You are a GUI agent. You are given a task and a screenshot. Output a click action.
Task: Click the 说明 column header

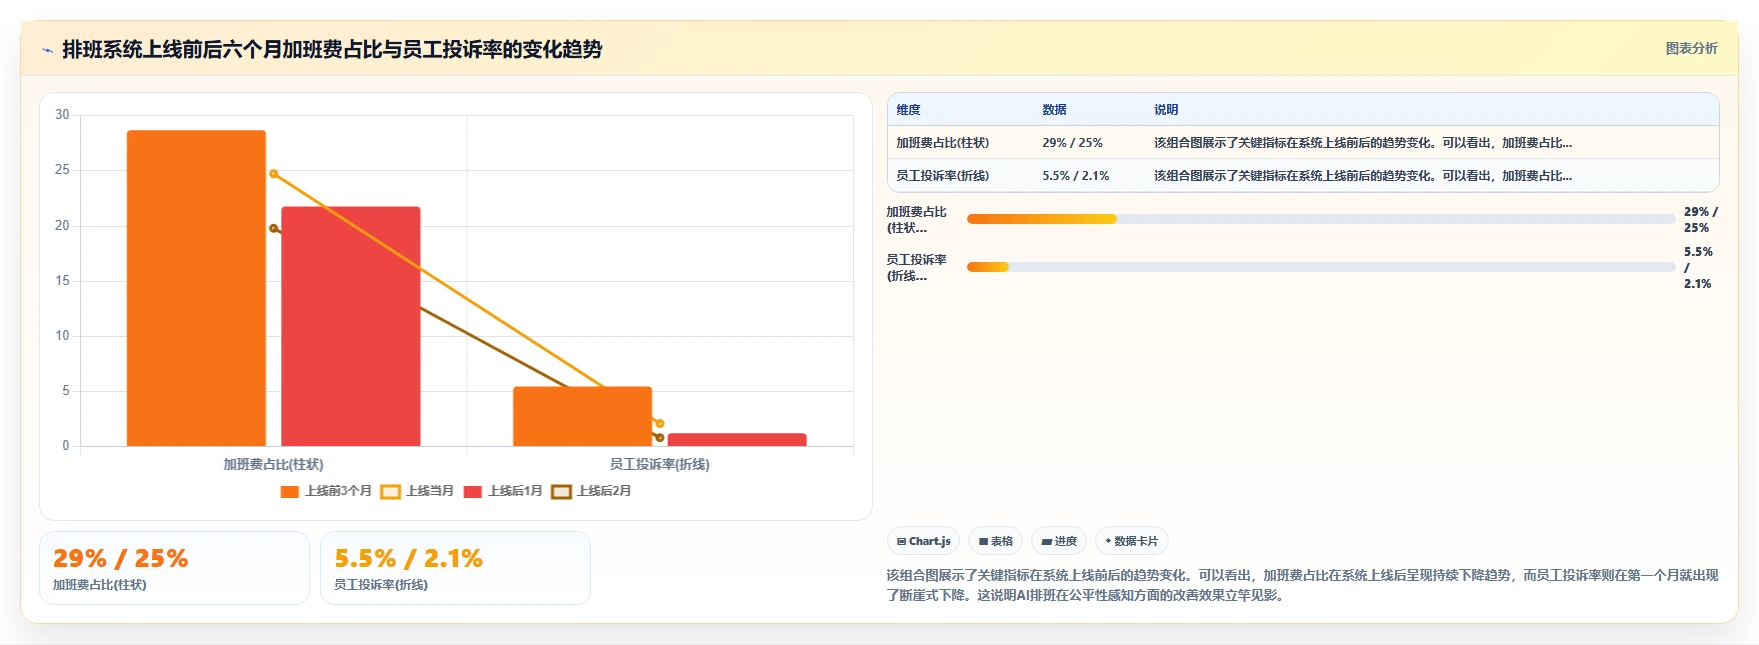1166,110
